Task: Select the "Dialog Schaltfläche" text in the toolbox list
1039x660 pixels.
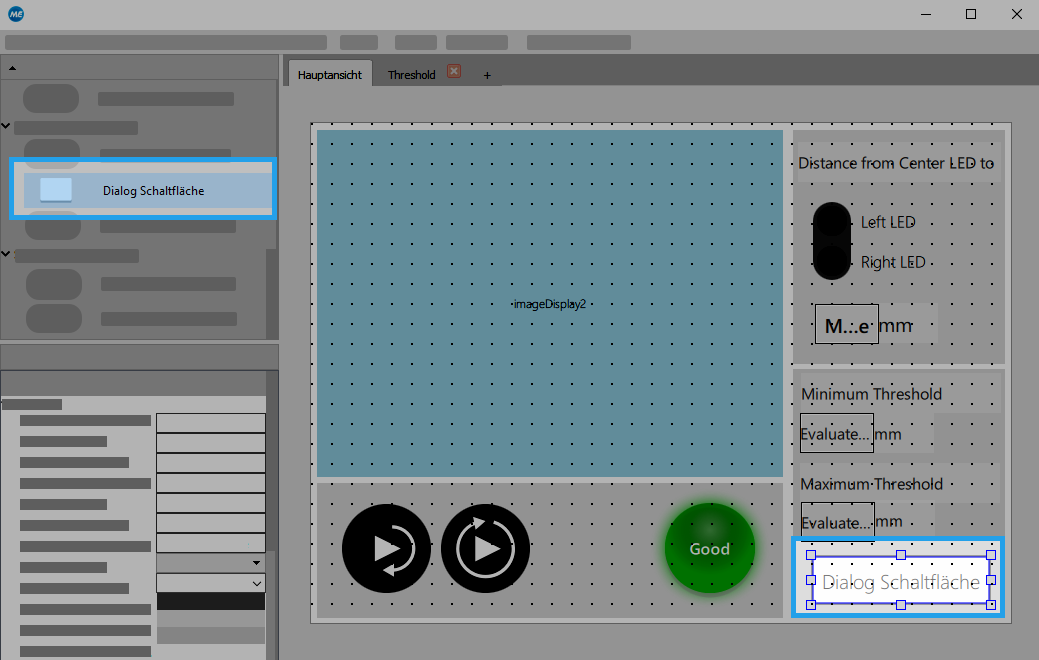Action: click(x=153, y=191)
